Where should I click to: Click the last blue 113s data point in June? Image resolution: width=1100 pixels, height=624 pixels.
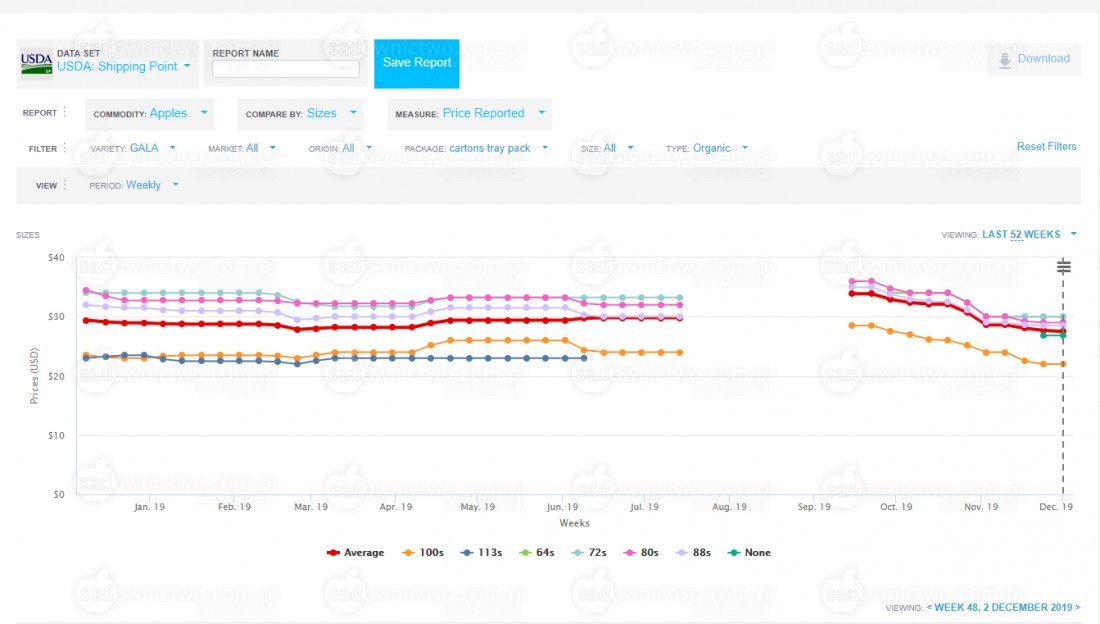coord(584,358)
